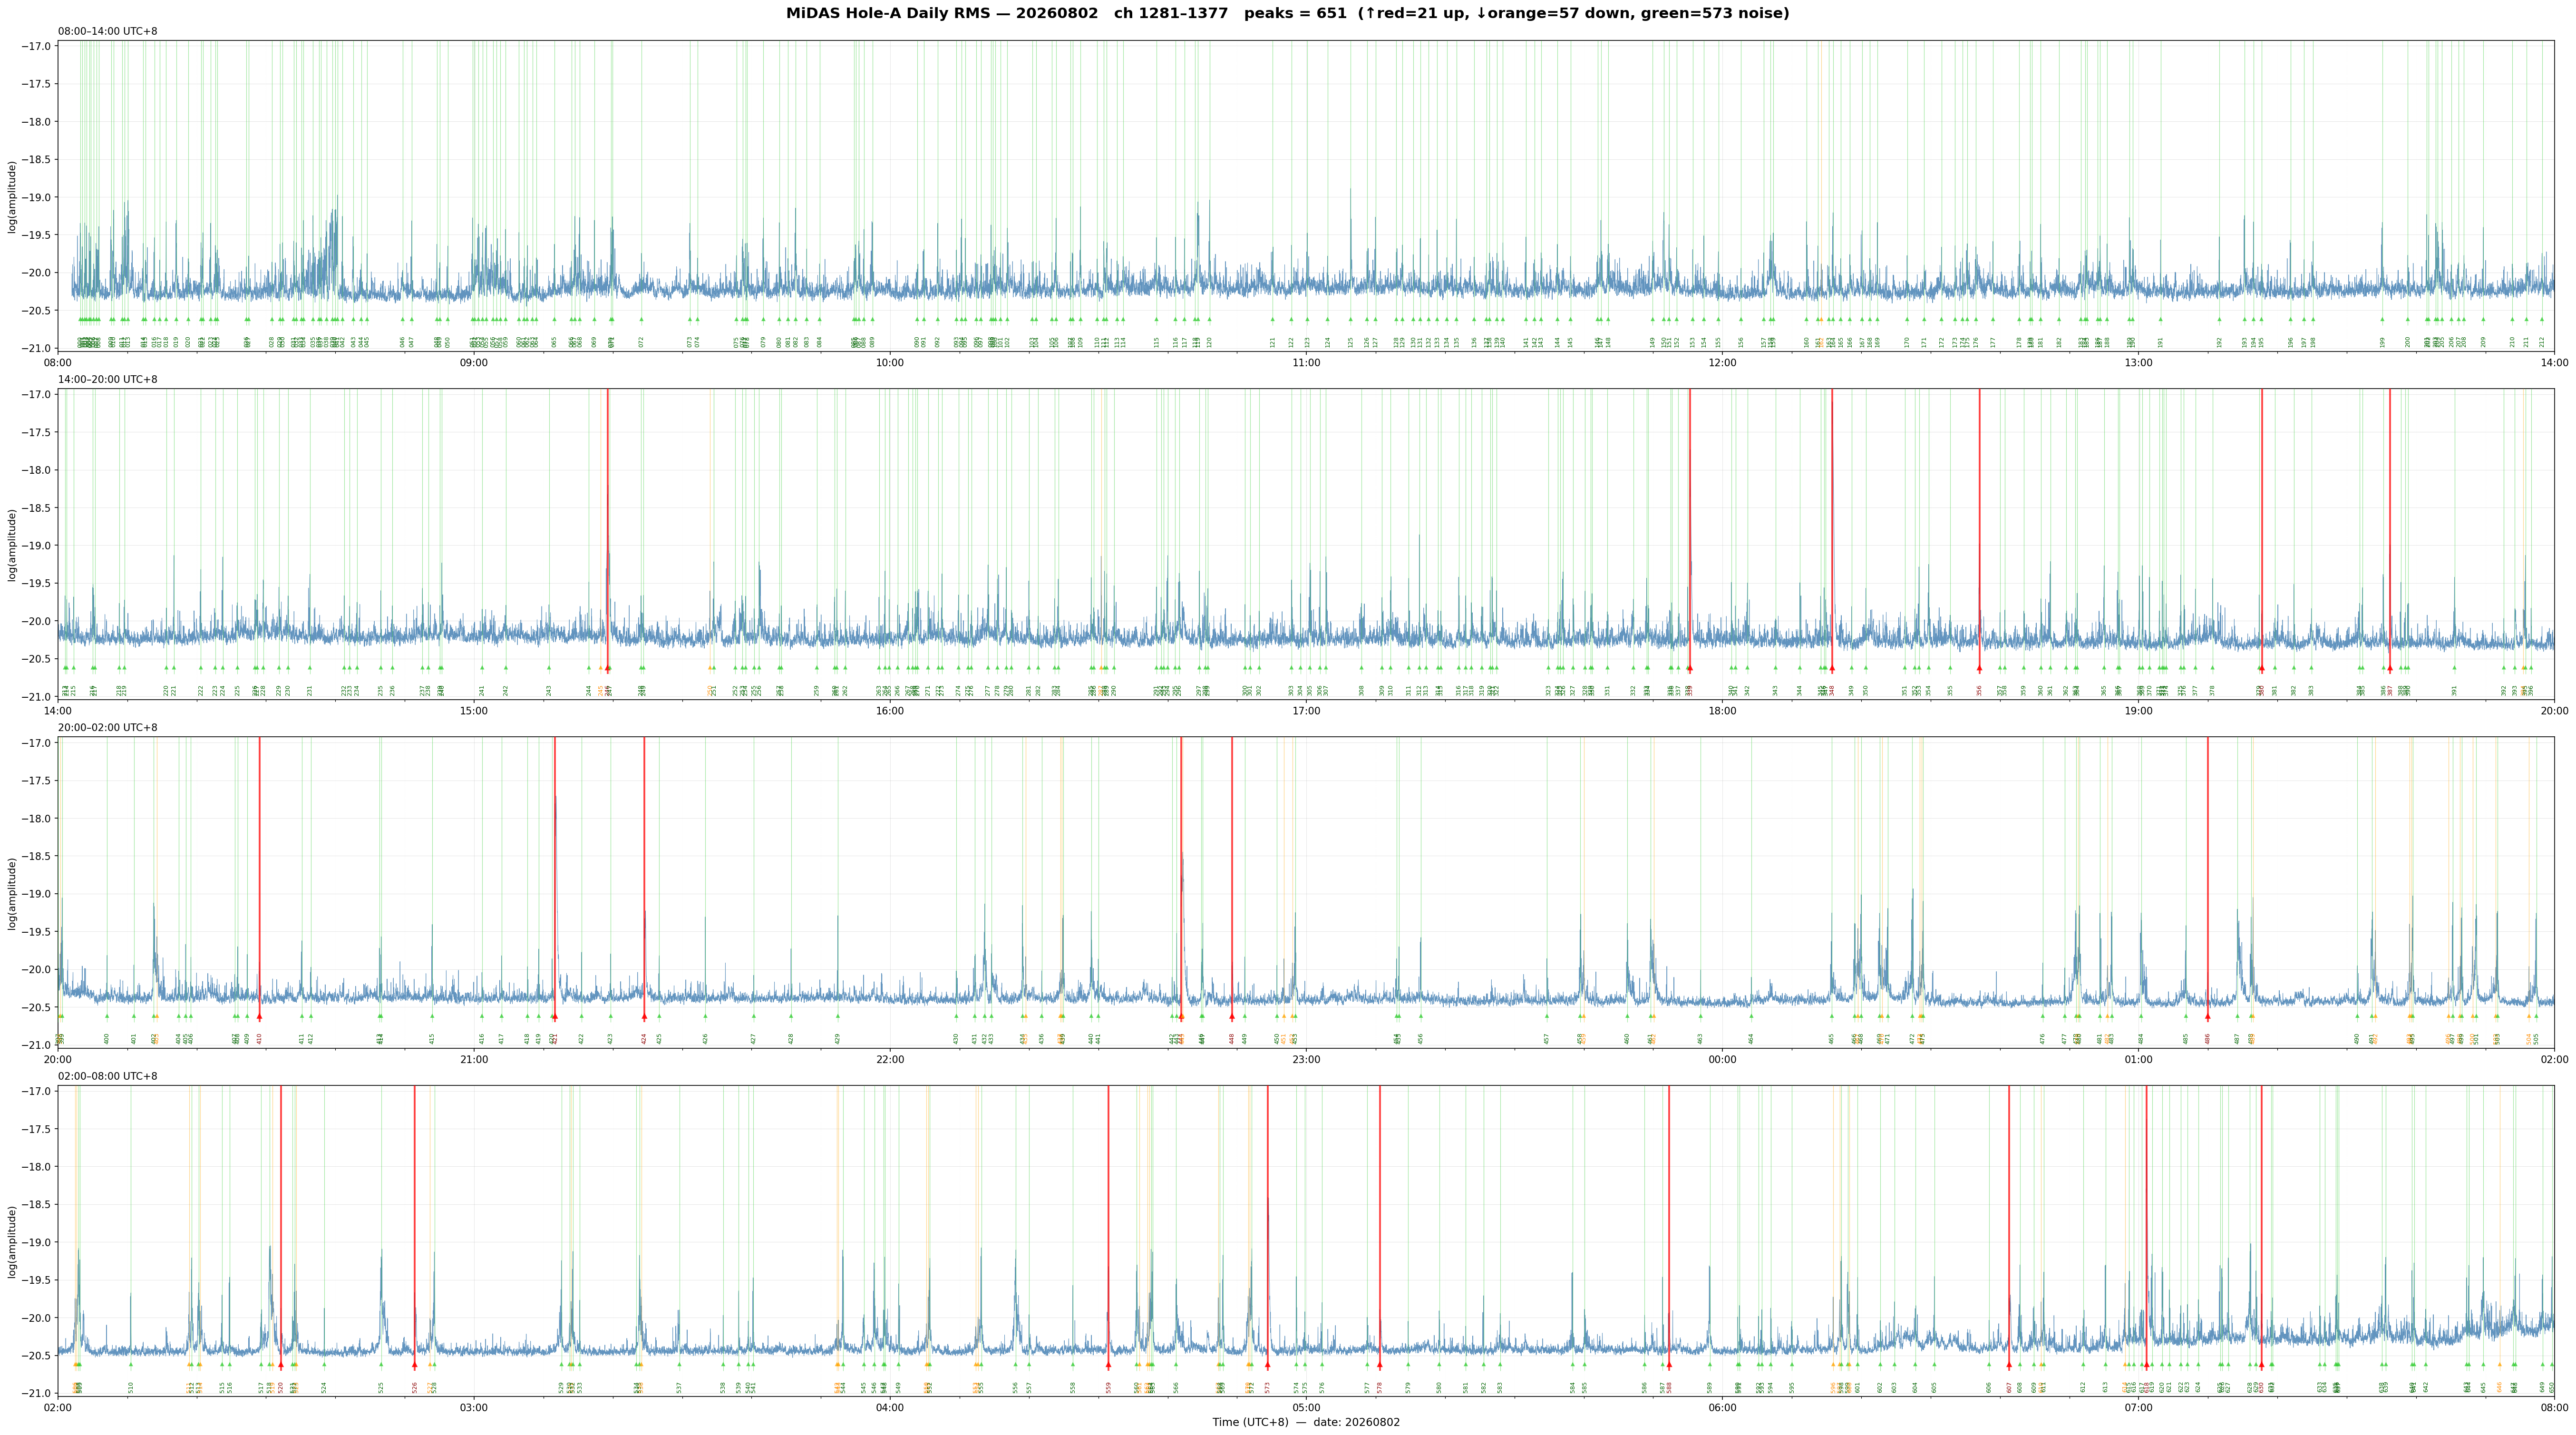Click the green peak label 558
2576x1435 pixels.
coord(1073,1388)
